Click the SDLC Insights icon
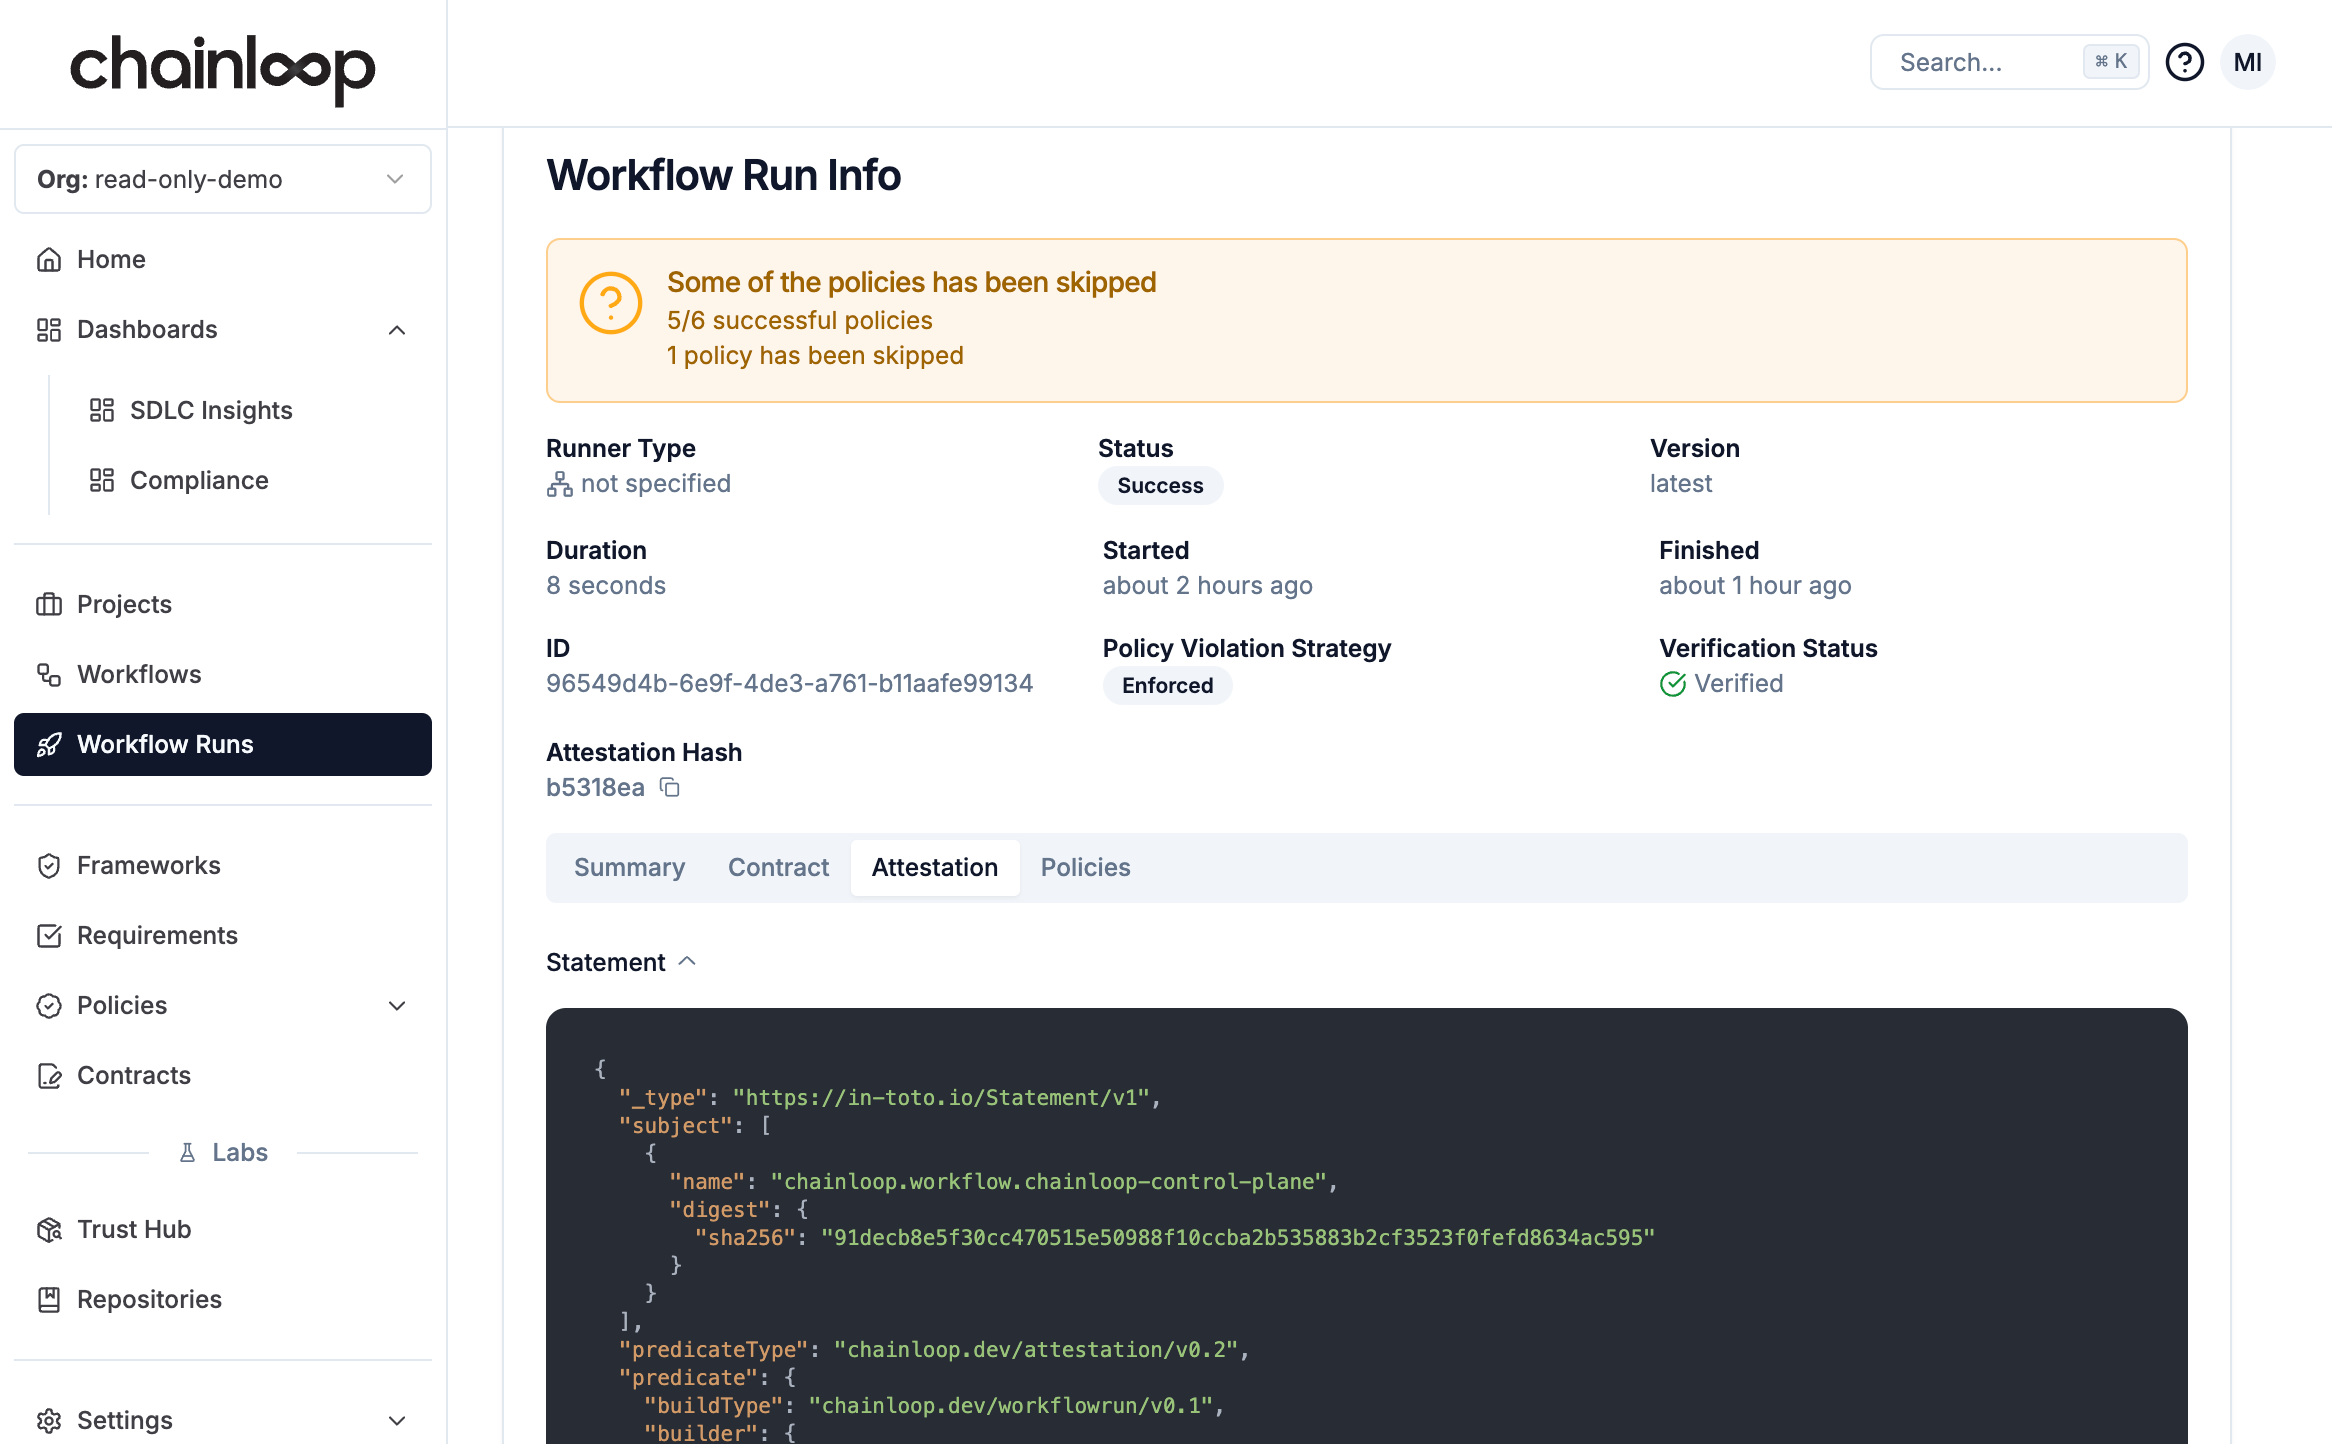The height and width of the screenshot is (1444, 2332). [x=102, y=410]
